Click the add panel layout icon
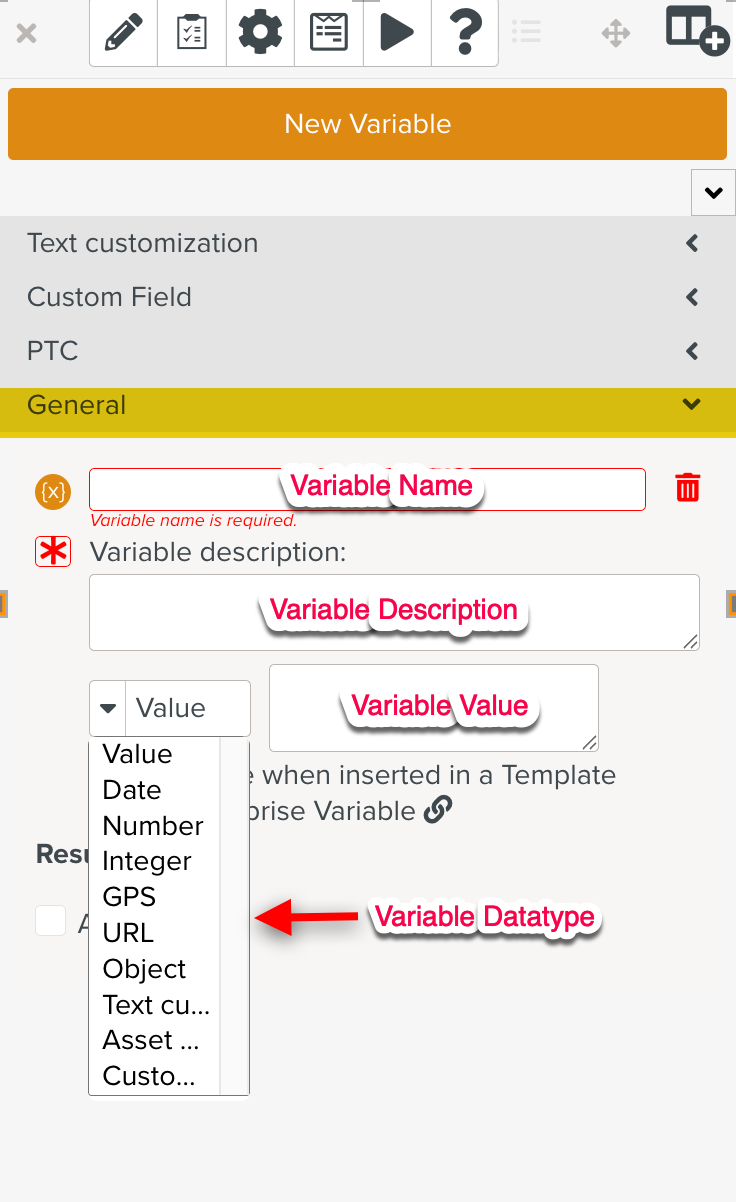The image size is (736, 1202). (x=696, y=31)
